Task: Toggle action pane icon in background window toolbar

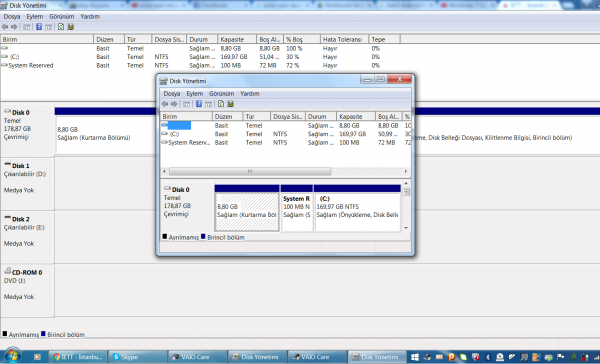Action: pos(49,27)
